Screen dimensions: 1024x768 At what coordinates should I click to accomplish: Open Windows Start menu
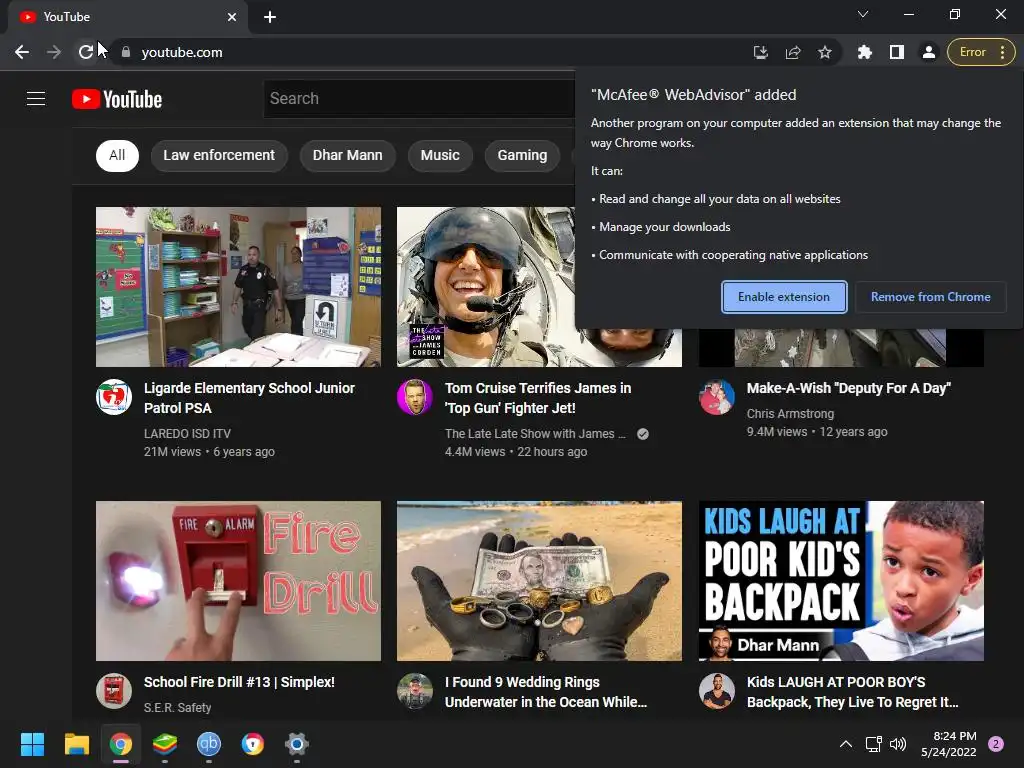[32, 744]
